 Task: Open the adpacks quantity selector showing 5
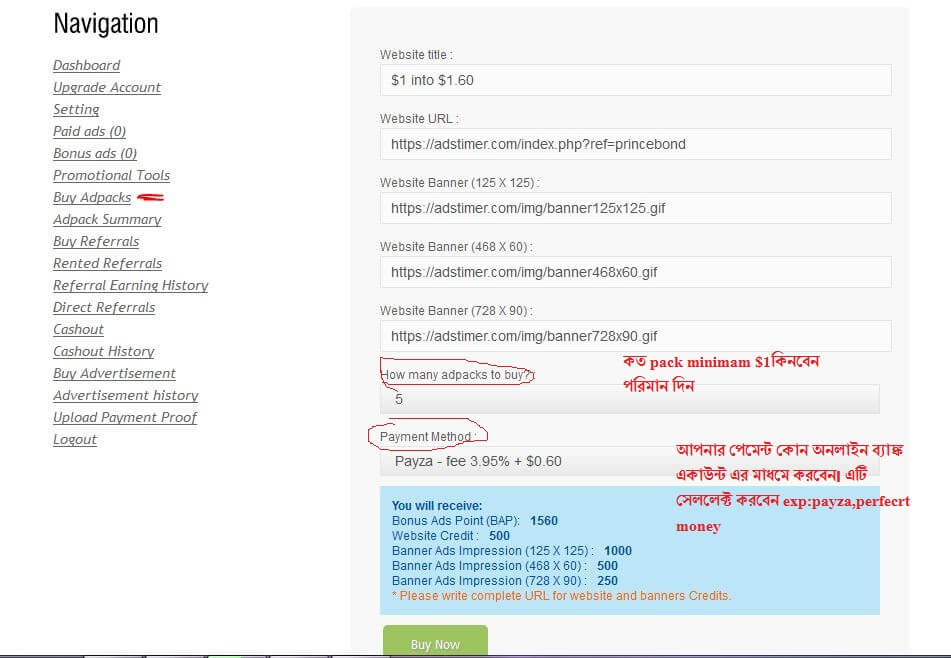coord(629,399)
